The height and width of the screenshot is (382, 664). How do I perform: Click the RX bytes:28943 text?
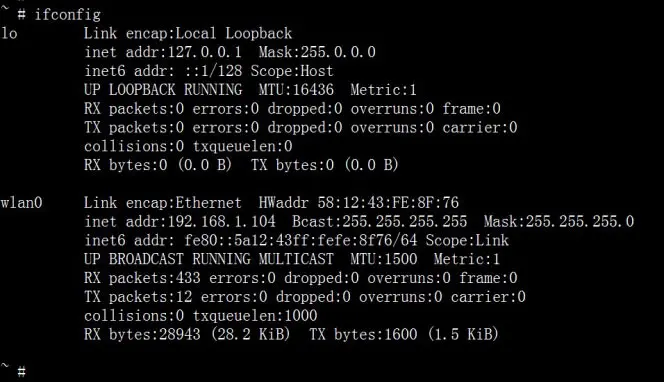tap(142, 335)
